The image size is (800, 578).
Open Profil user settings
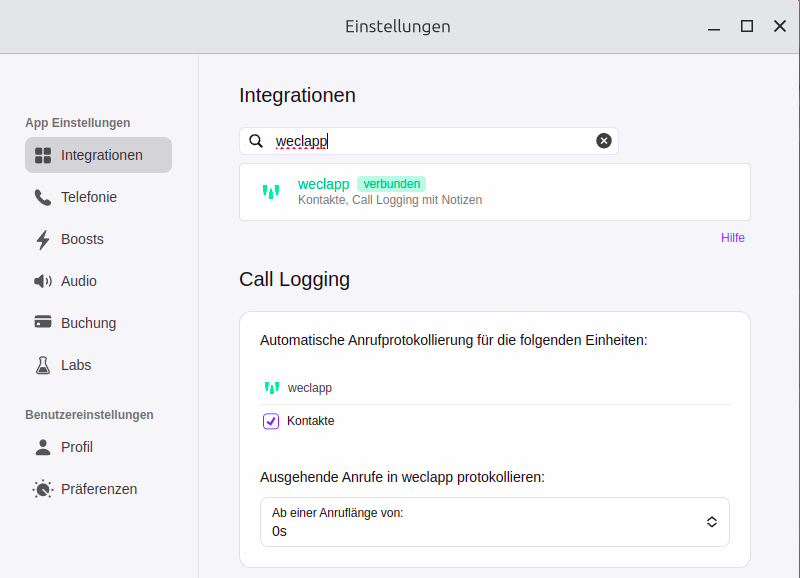coord(98,447)
